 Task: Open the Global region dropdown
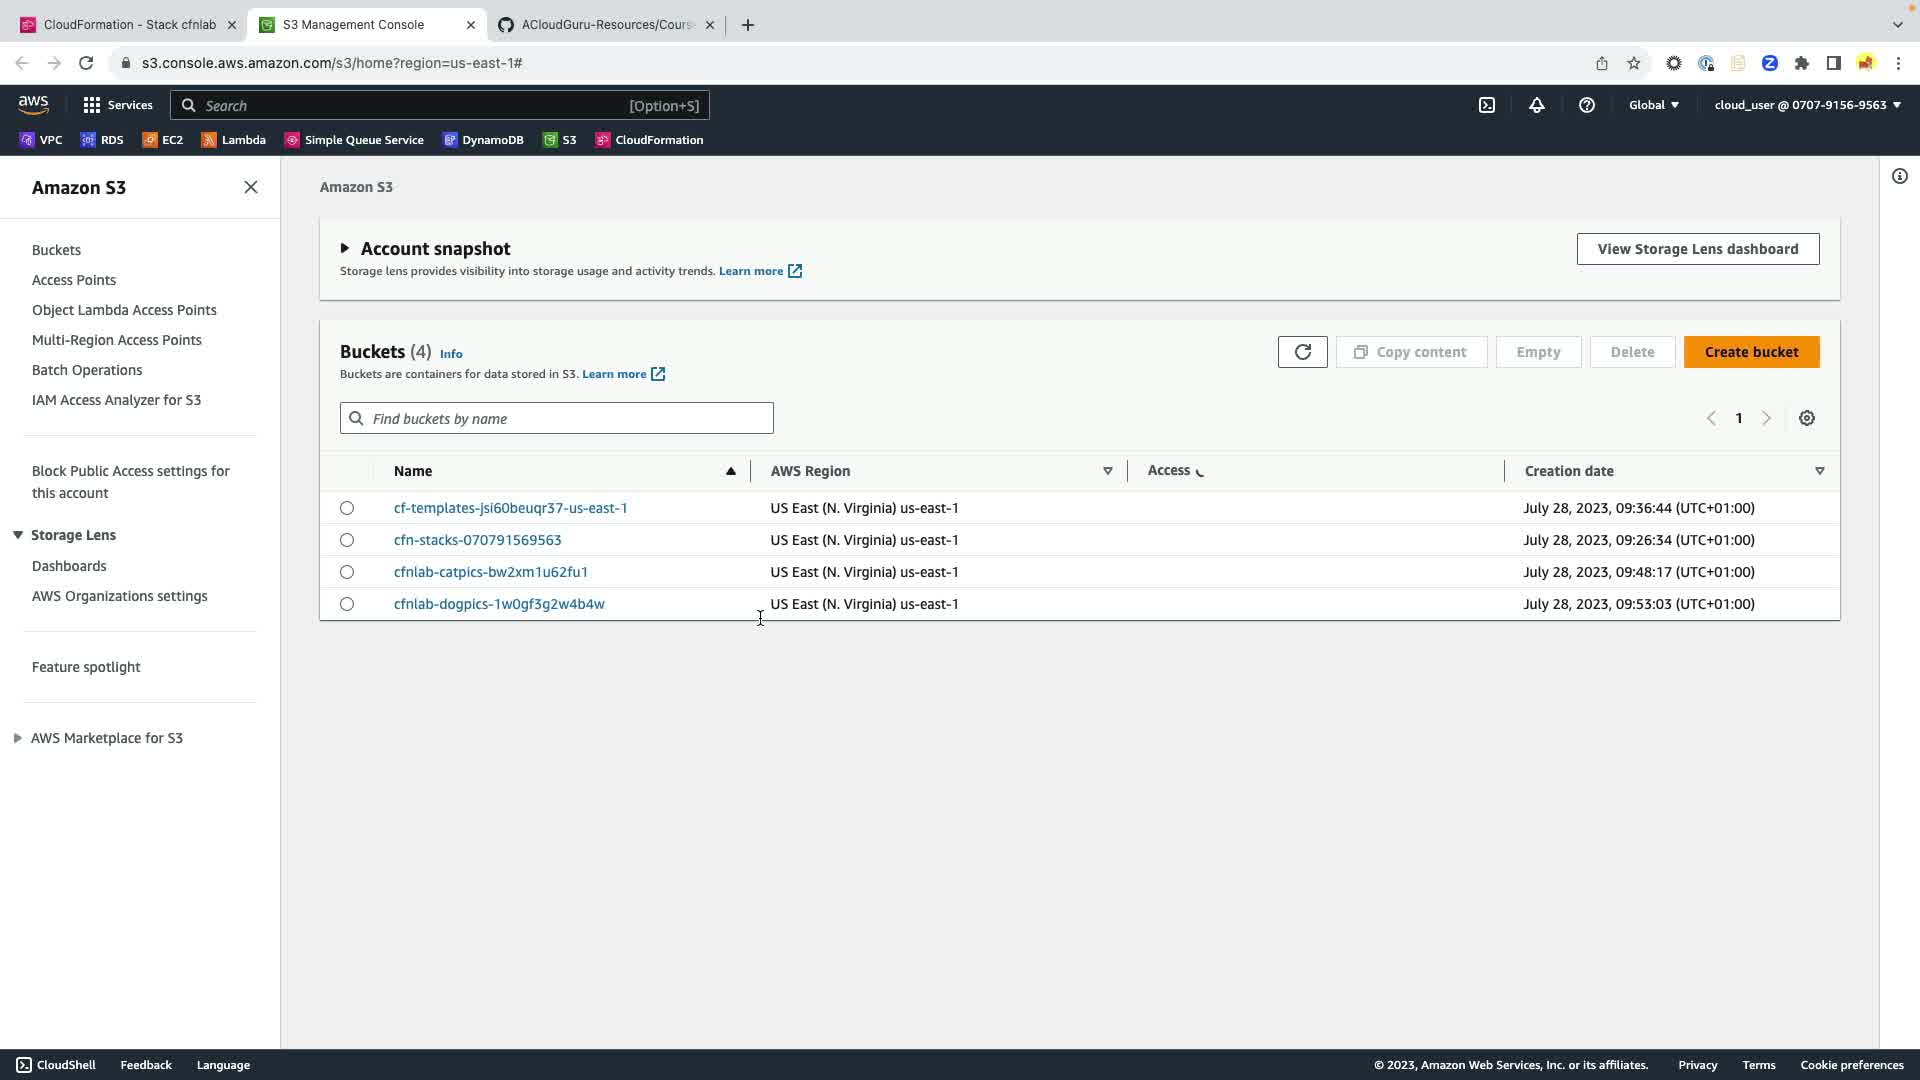click(1653, 105)
